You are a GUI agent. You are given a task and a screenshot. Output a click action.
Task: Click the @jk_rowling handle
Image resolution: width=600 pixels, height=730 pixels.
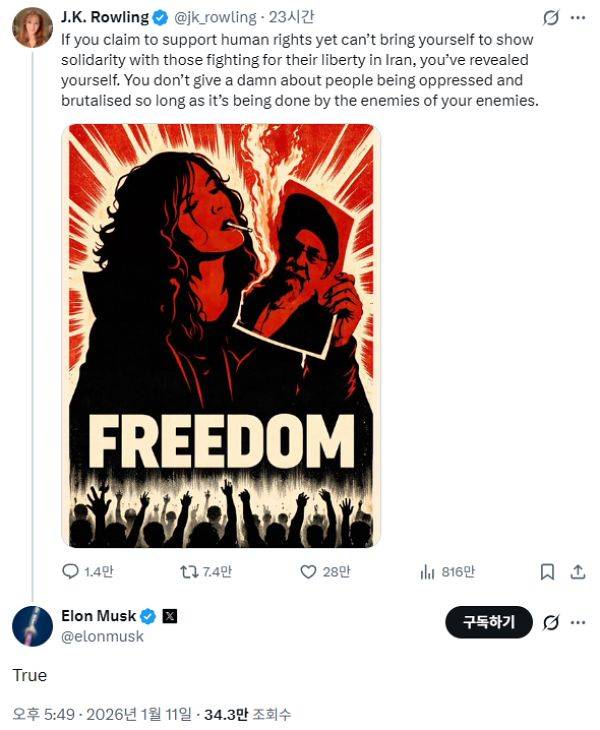(215, 18)
